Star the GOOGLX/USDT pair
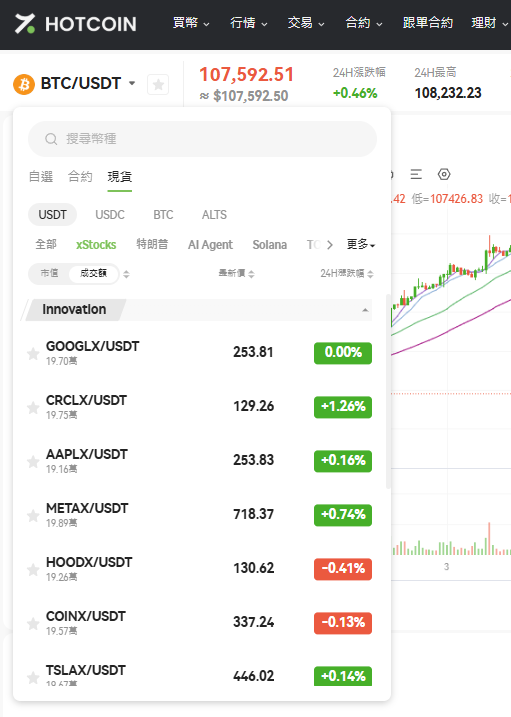The image size is (511, 717). tap(33, 353)
